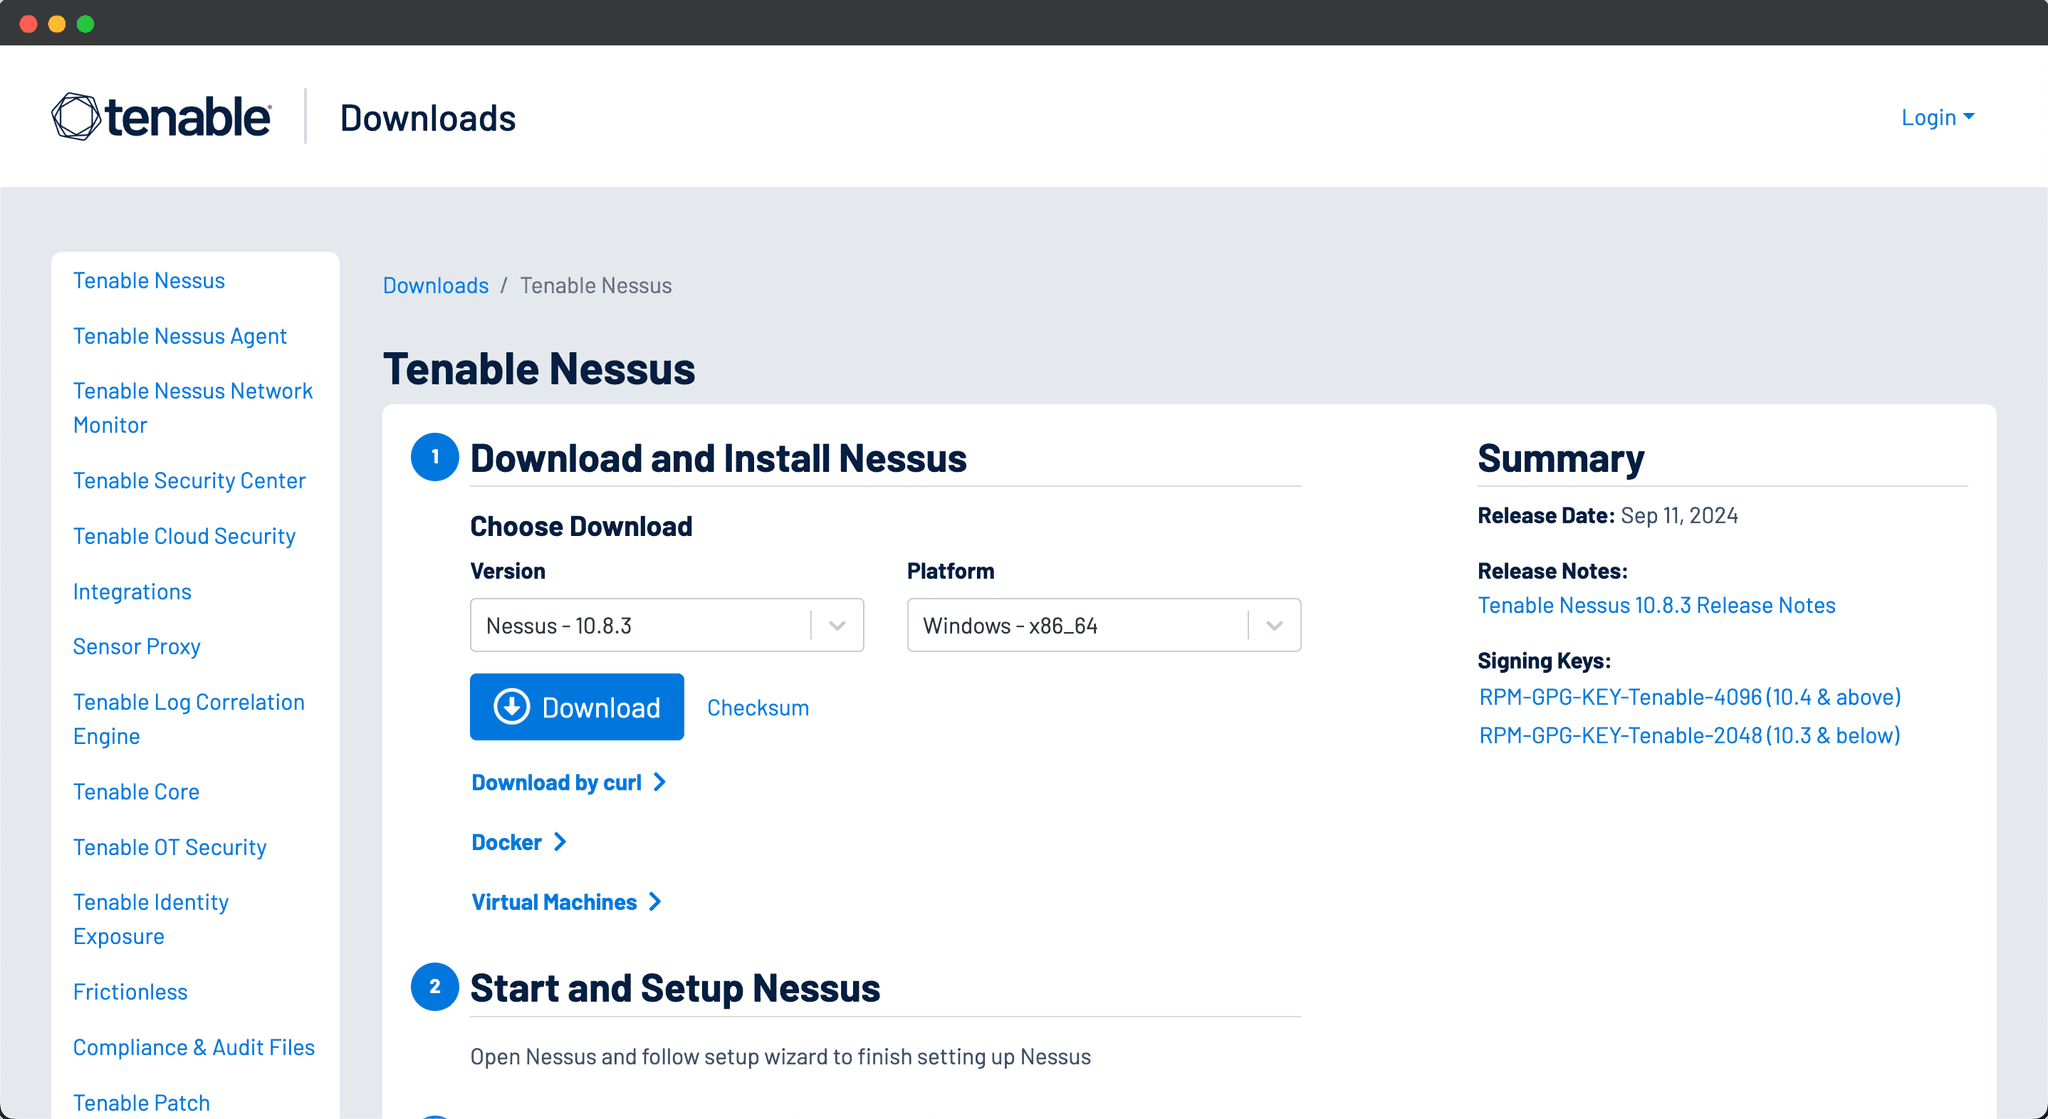
Task: Expand the Docker section
Action: click(x=518, y=843)
